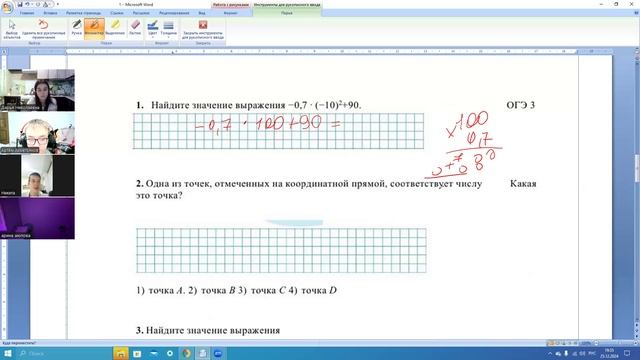The image size is (640, 360).
Task: Select the Highlighter (Выделение) tool
Action: tap(115, 28)
